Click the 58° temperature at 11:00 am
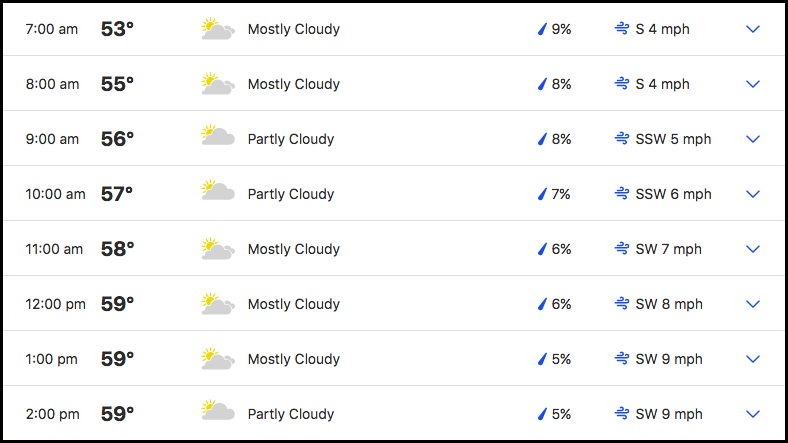The image size is (788, 443). [117, 249]
